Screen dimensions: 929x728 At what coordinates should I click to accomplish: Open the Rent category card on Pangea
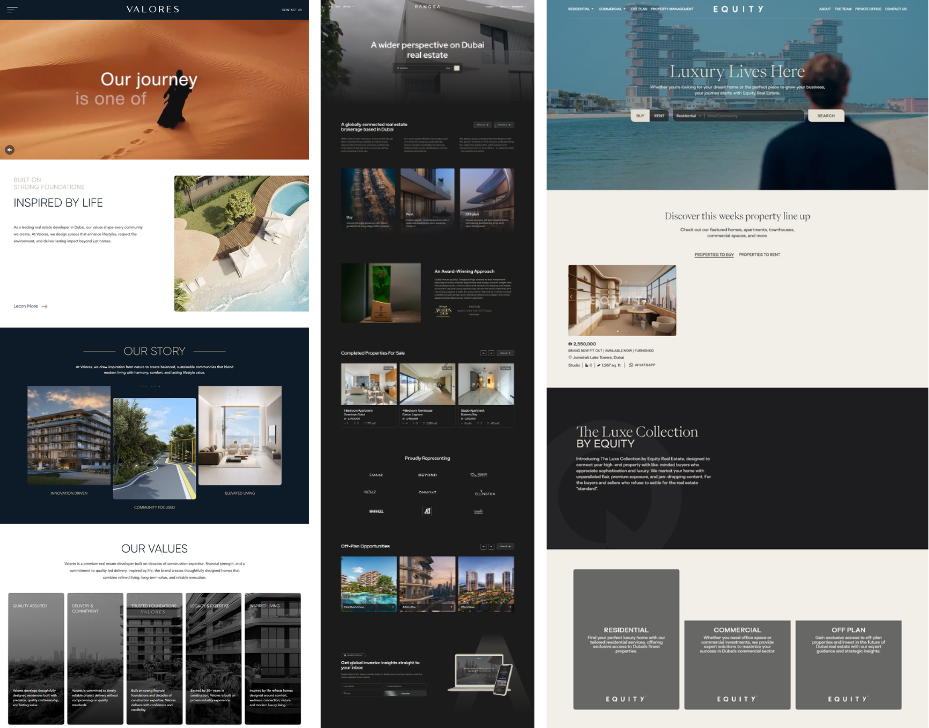pos(427,199)
